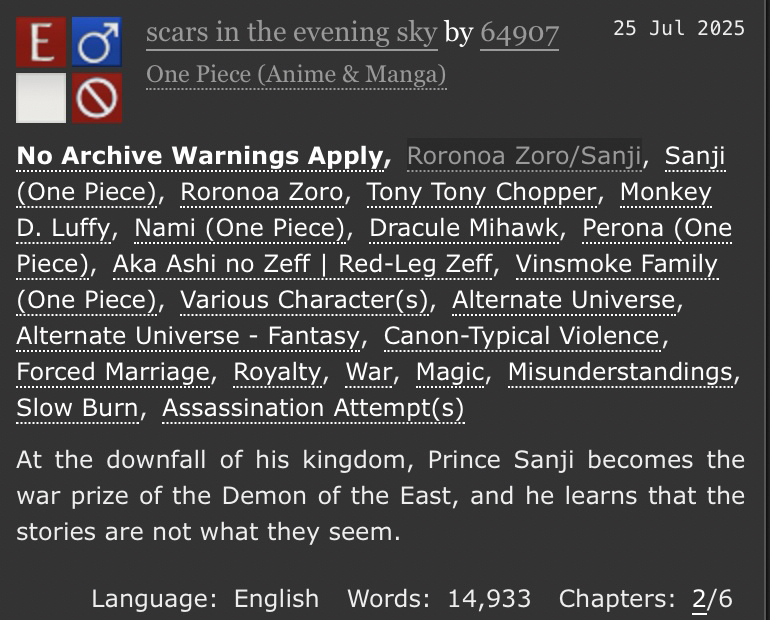This screenshot has height=620, width=770.
Task: Open Misunderstandings tag
Action: tap(621, 372)
